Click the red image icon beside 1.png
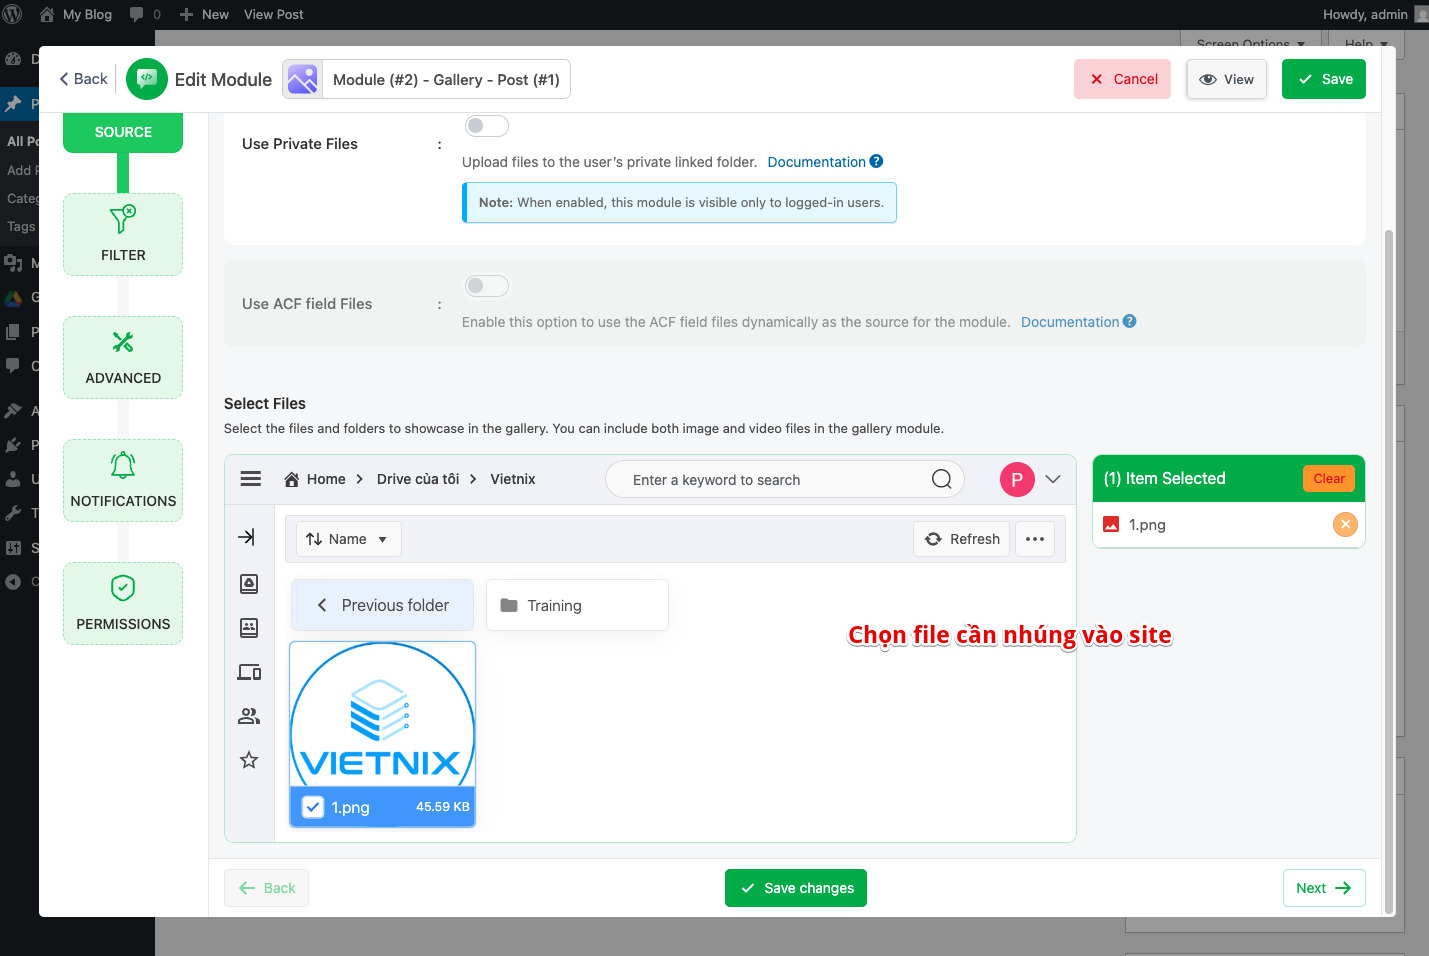Screen dimensions: 1429x956 click(x=1111, y=524)
